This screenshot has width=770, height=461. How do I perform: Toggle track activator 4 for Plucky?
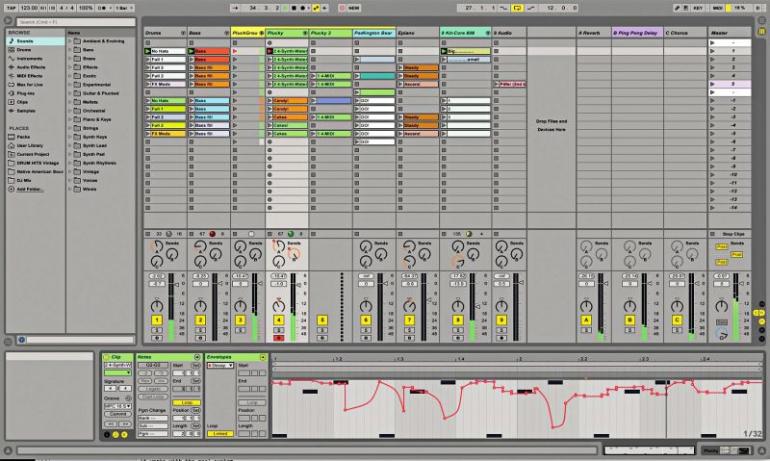[278, 320]
